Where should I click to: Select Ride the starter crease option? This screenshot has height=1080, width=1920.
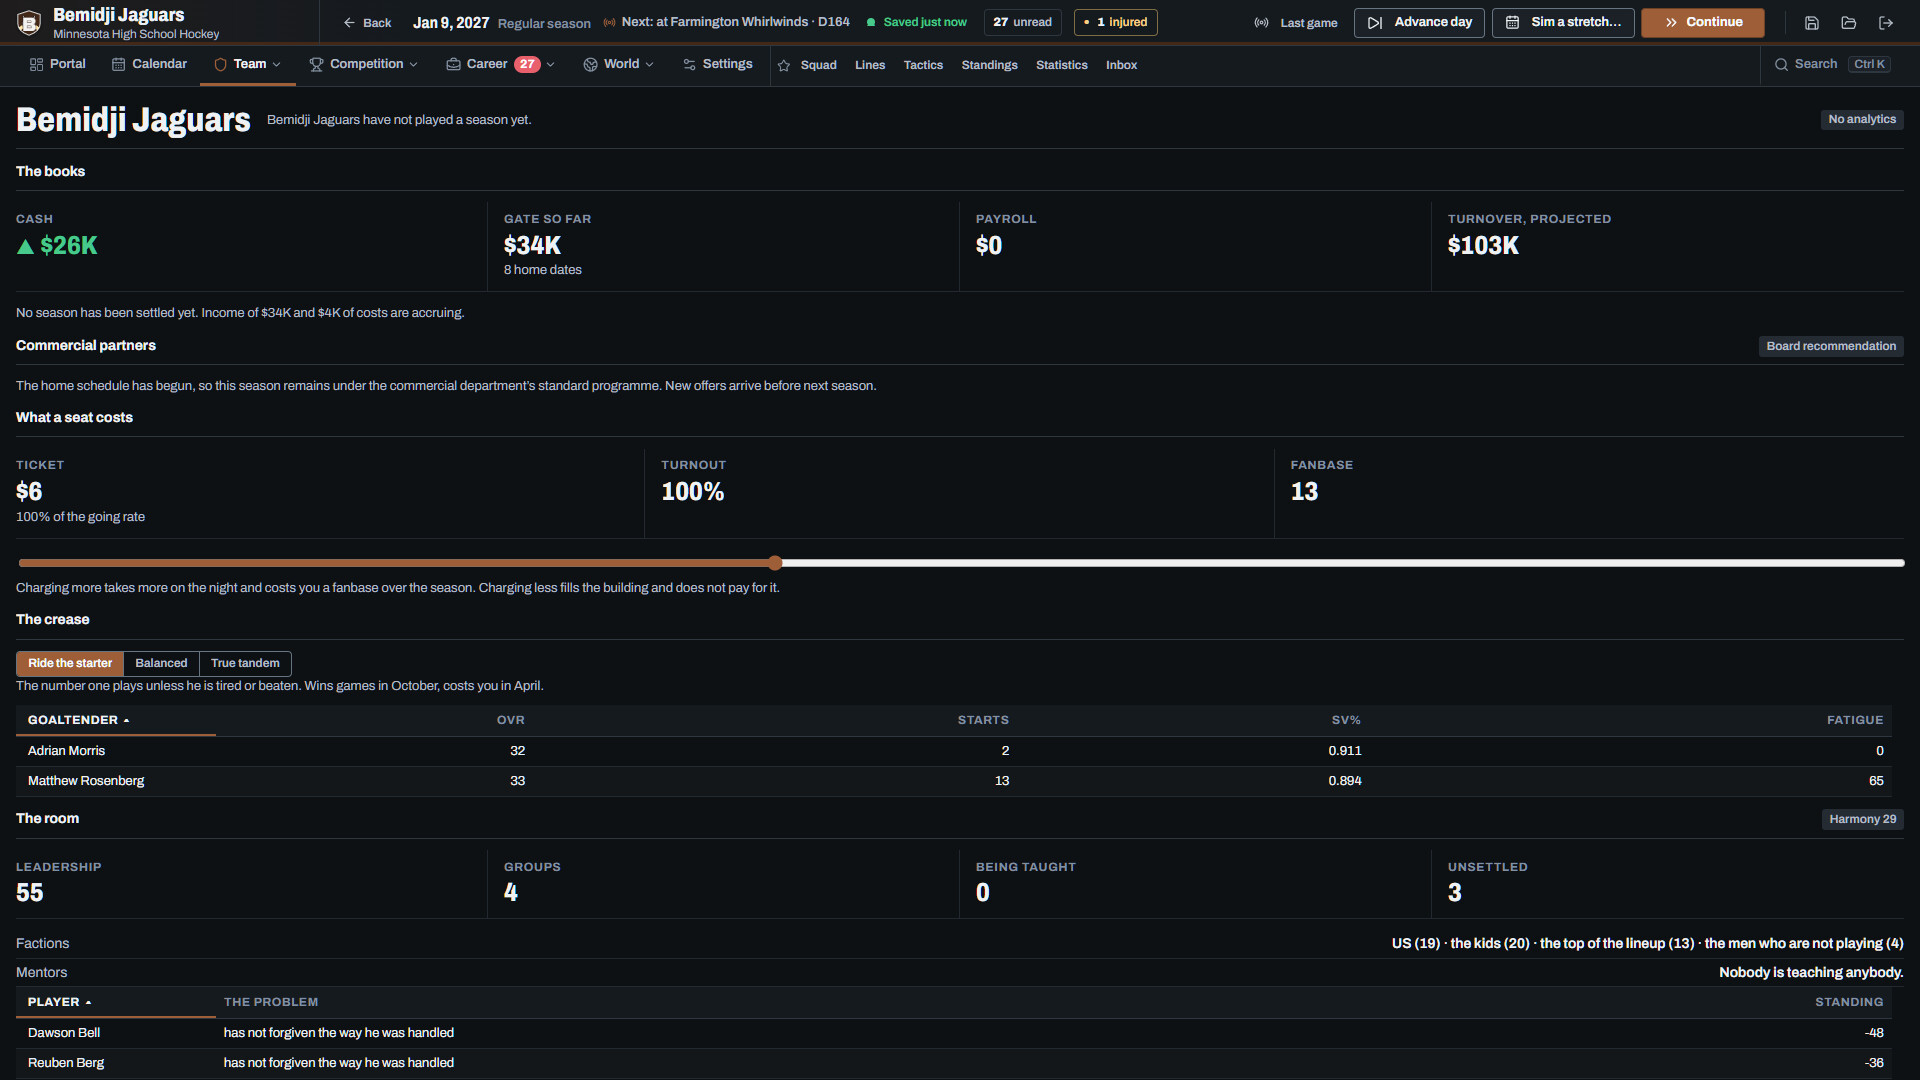(70, 663)
